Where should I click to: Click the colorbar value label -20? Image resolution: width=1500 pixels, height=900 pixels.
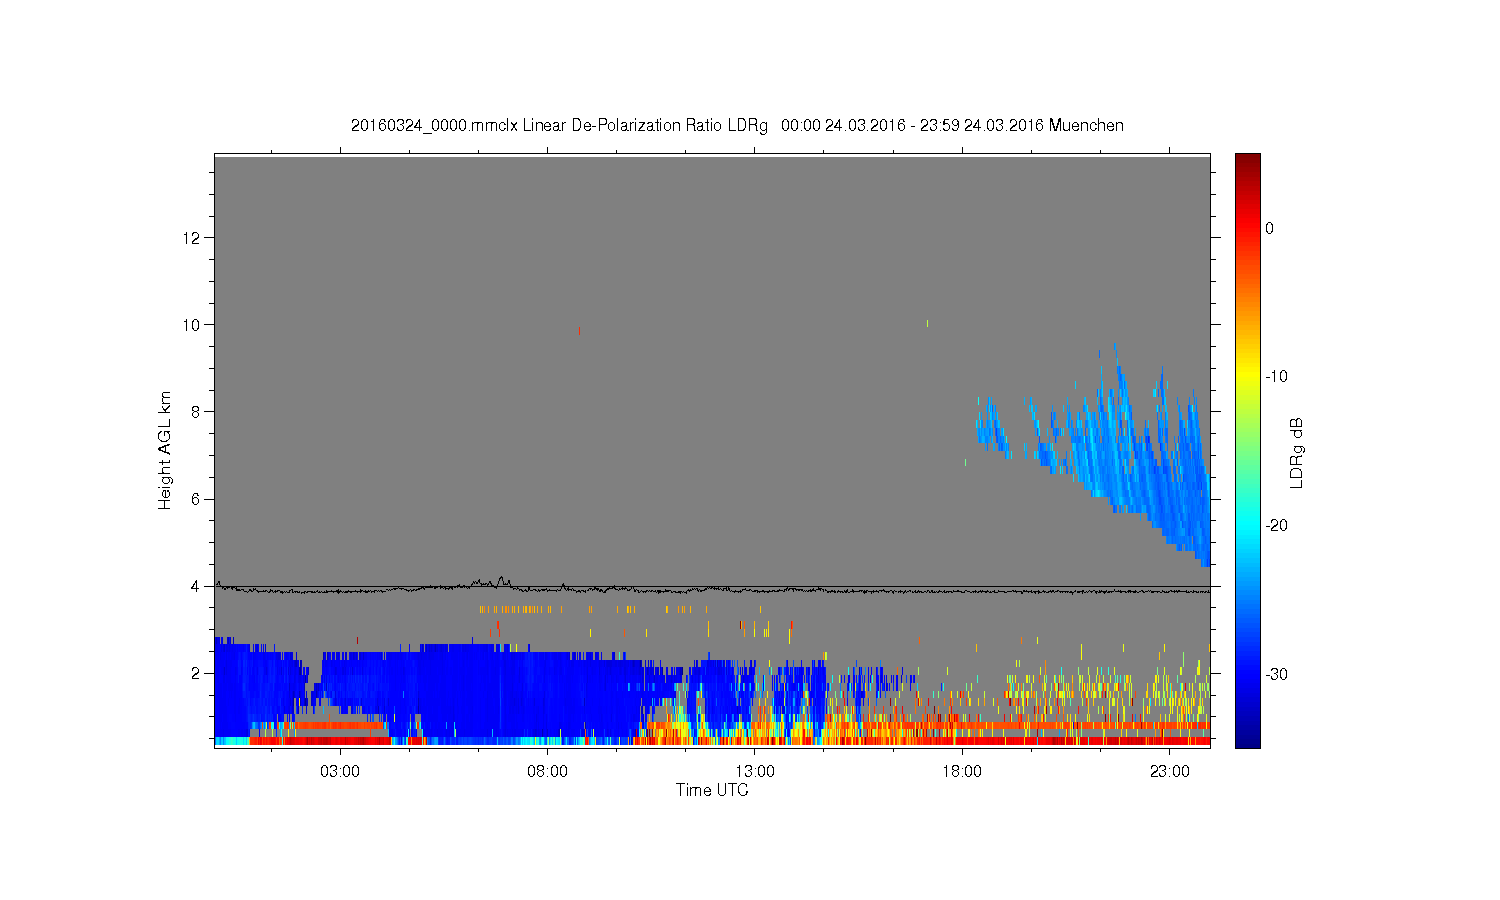[1276, 526]
